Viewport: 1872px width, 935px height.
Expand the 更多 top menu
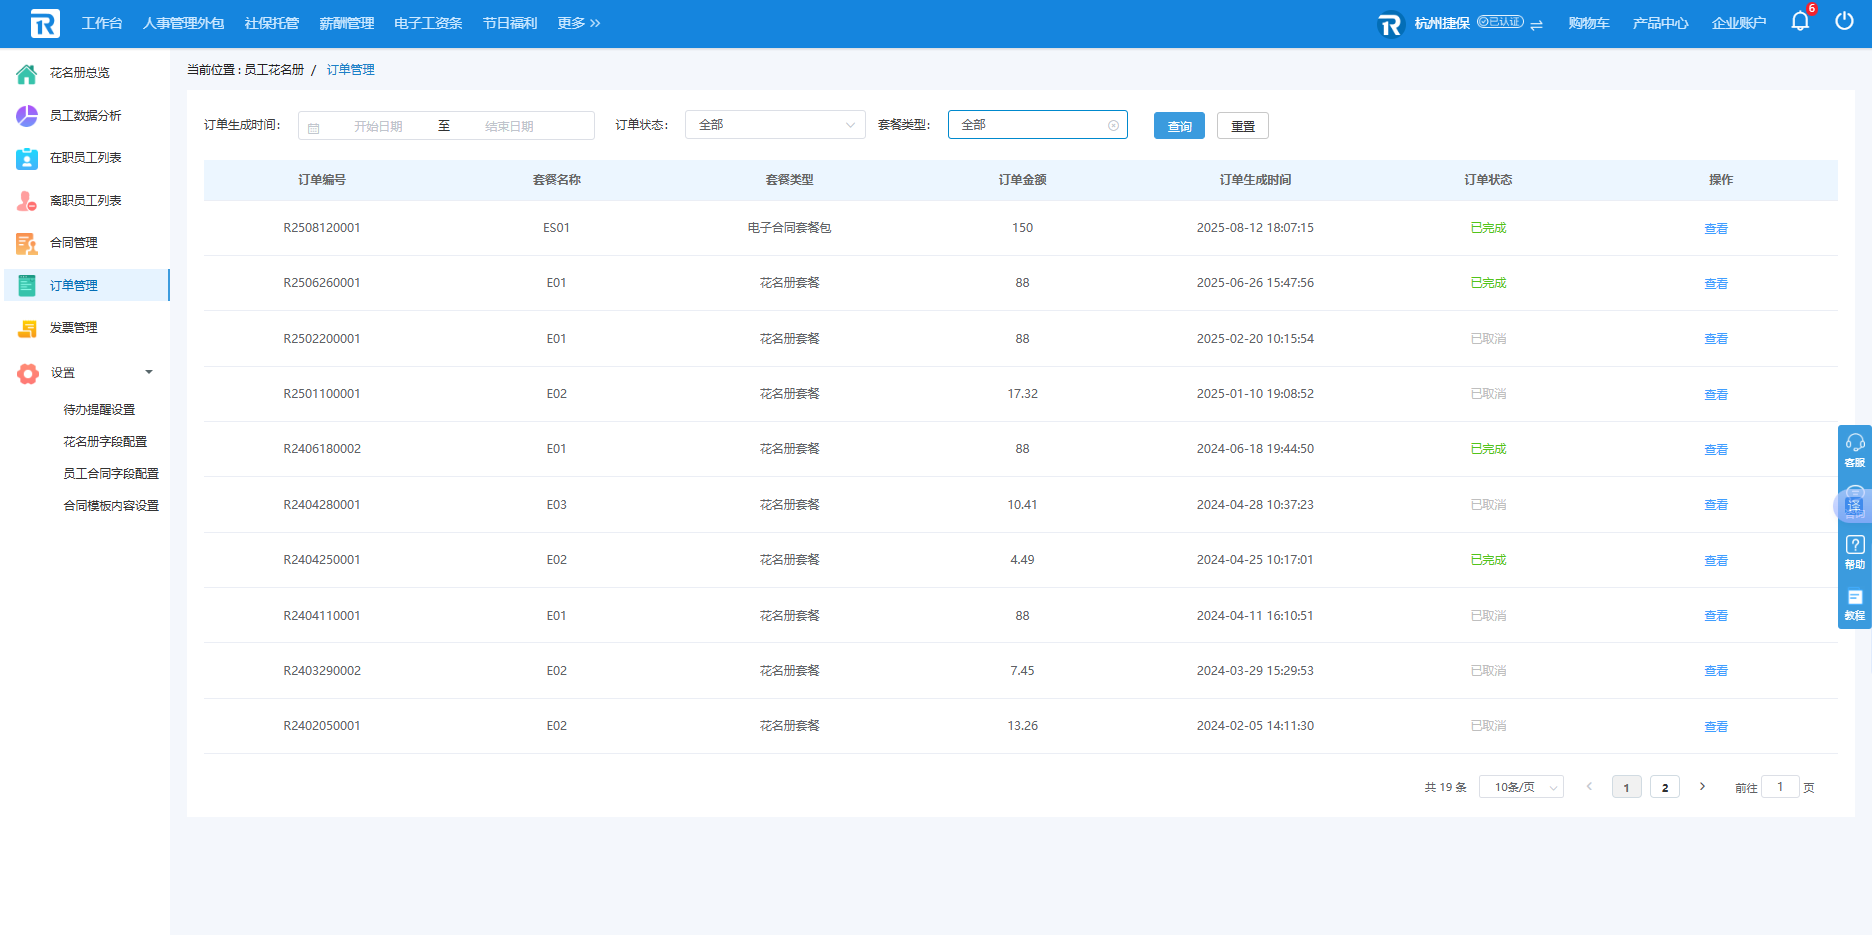[578, 23]
